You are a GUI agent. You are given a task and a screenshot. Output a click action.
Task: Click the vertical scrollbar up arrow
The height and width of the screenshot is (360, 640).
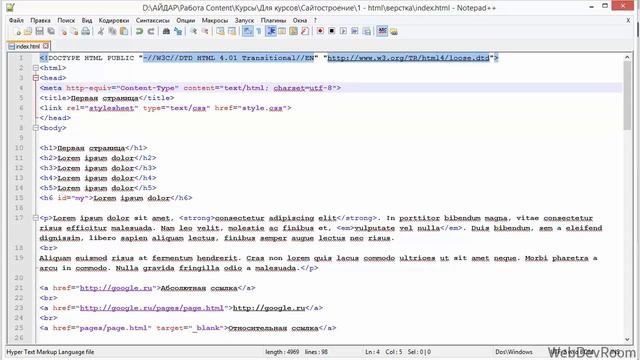coord(627,58)
